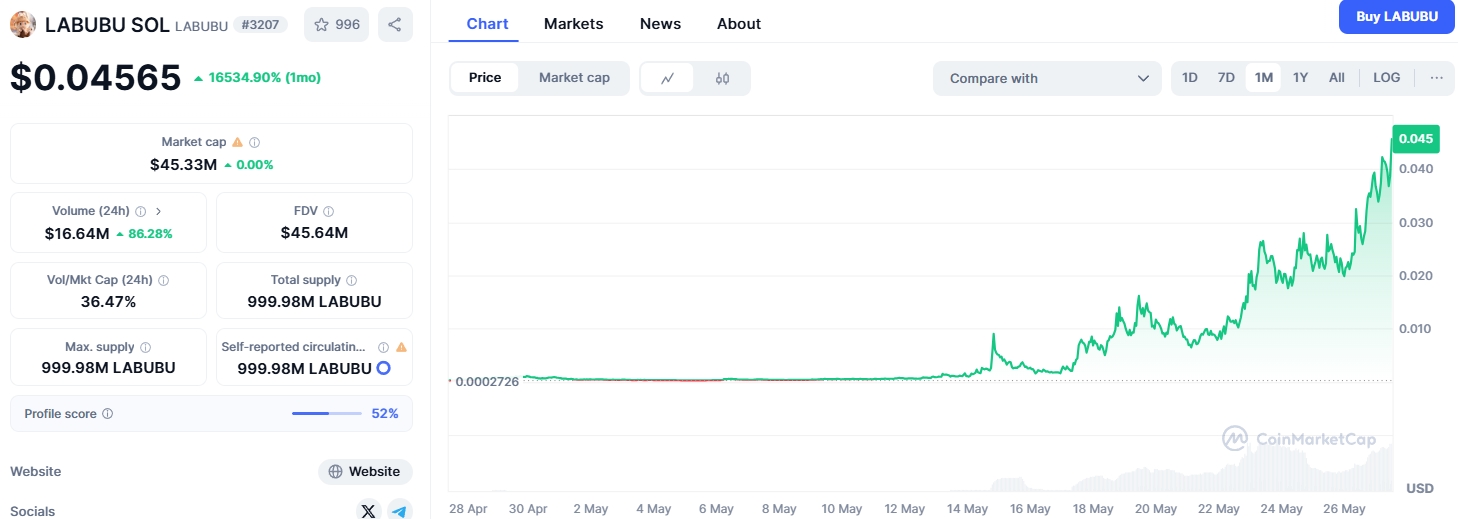Click the LABUBU SOL coin avatar icon
This screenshot has height=519, width=1458.
(x=22, y=24)
